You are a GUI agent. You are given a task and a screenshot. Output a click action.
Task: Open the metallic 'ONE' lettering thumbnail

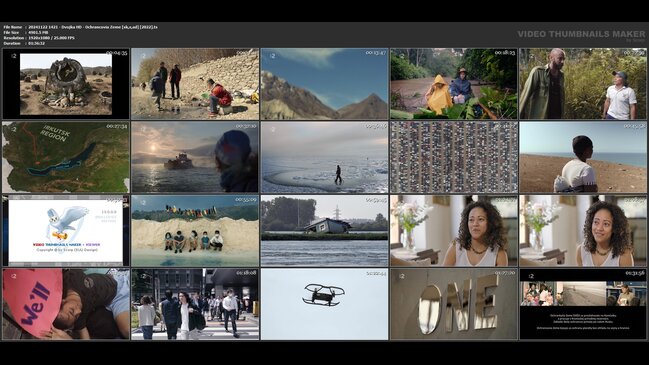pos(454,304)
